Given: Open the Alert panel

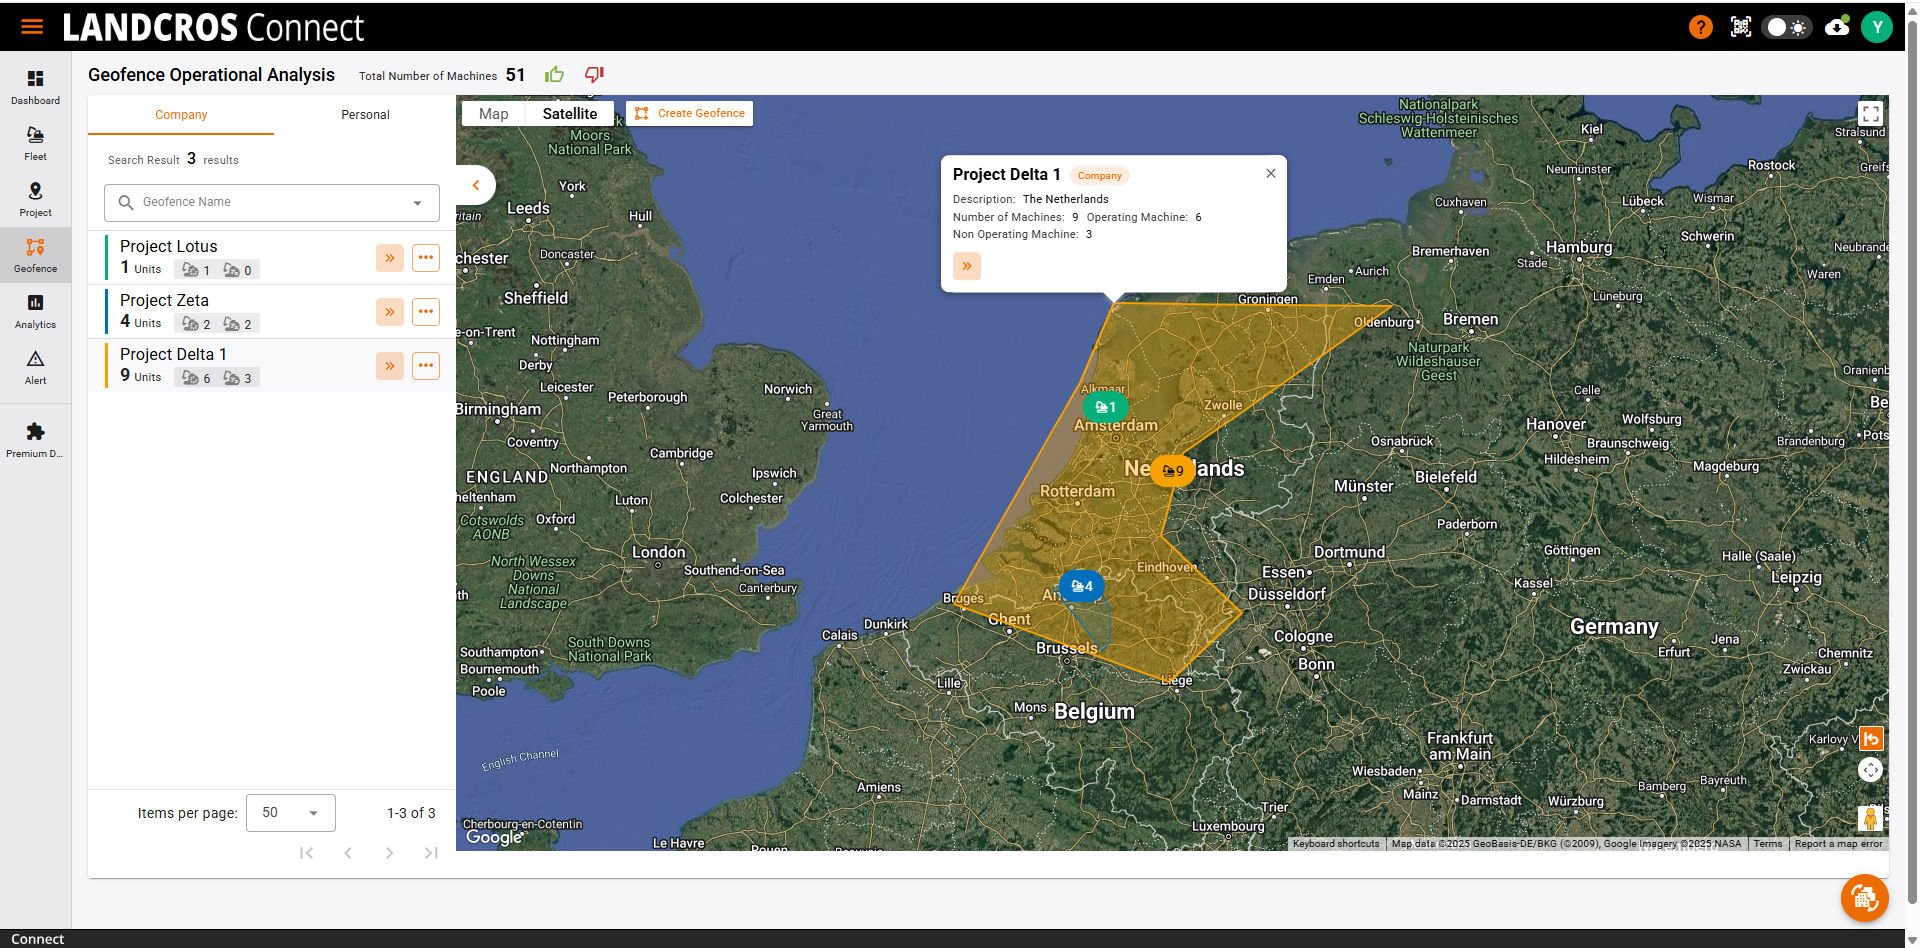Looking at the screenshot, I should 35,366.
